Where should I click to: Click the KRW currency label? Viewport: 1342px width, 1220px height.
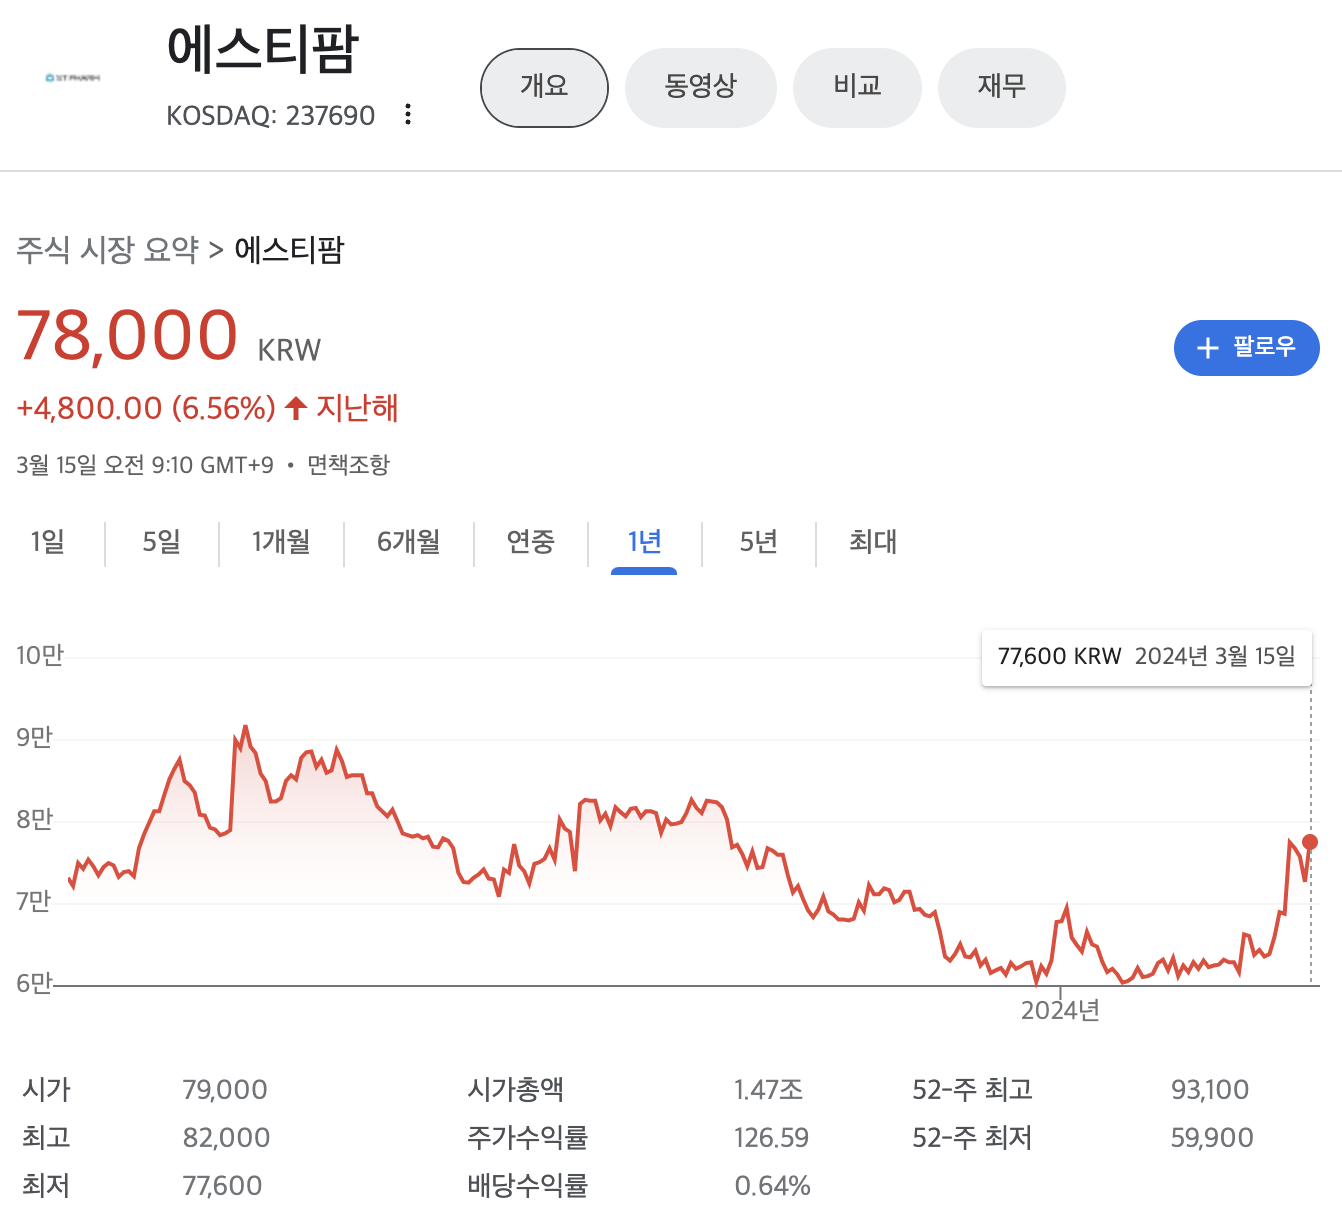click(x=289, y=350)
